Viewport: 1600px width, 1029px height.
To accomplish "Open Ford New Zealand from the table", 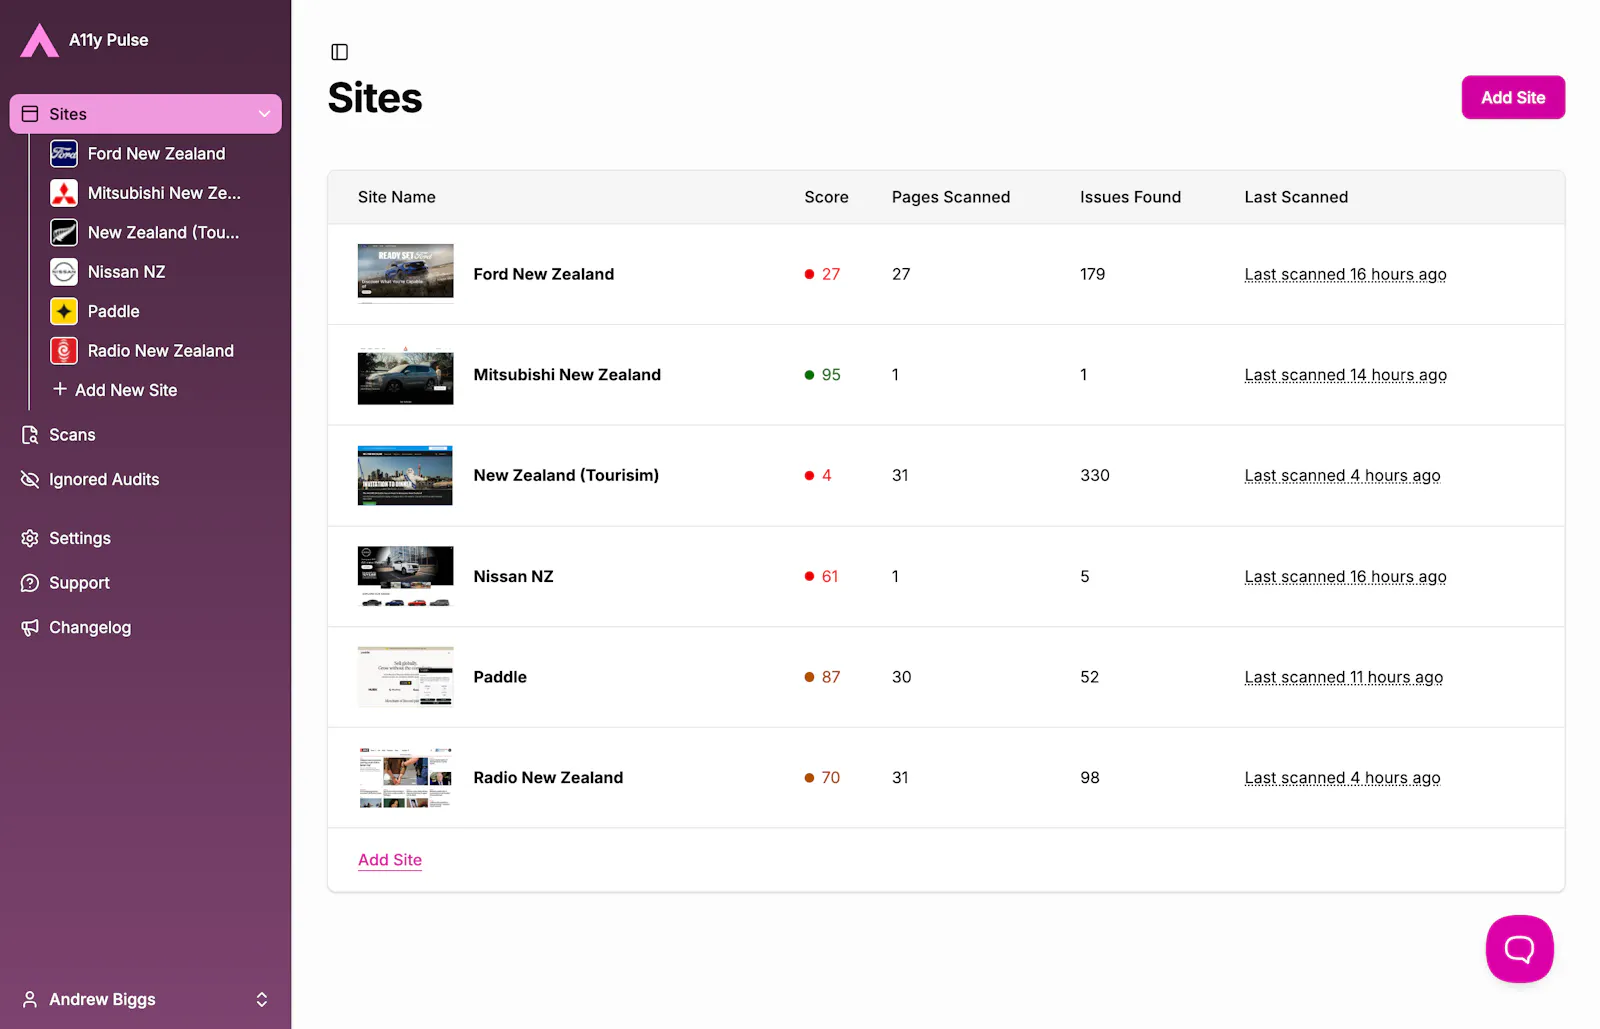I will point(544,274).
